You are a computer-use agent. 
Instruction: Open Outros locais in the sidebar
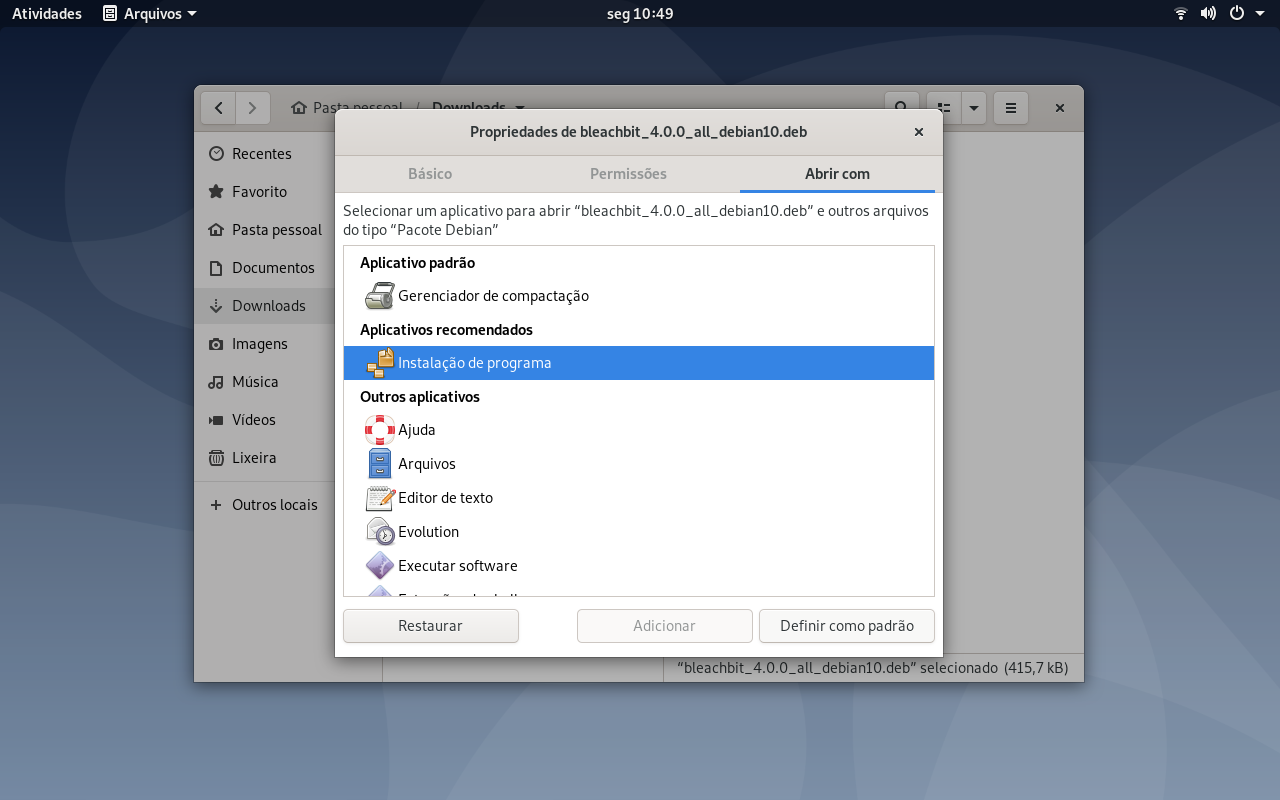[x=264, y=505]
